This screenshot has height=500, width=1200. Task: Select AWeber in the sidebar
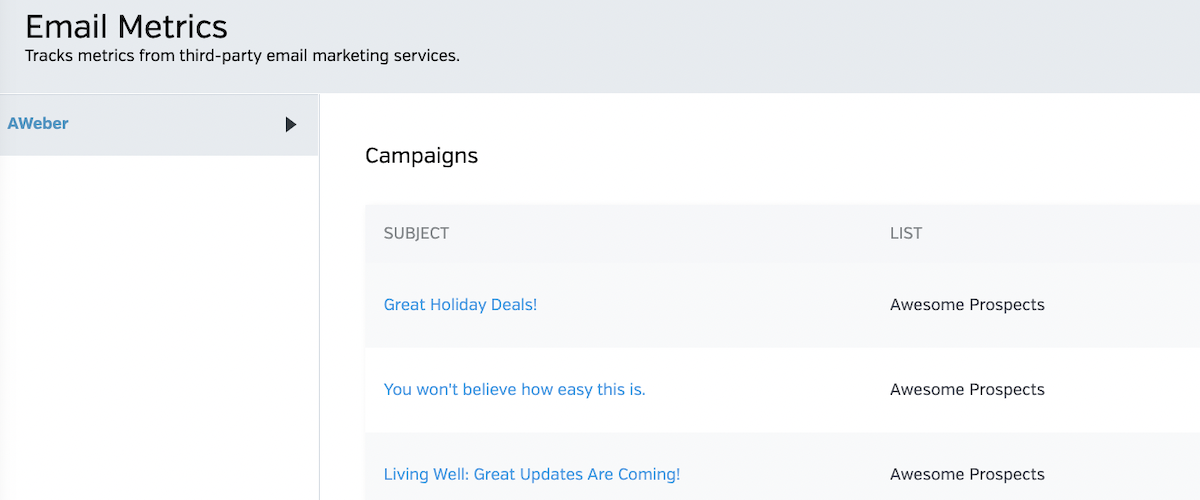[38, 124]
